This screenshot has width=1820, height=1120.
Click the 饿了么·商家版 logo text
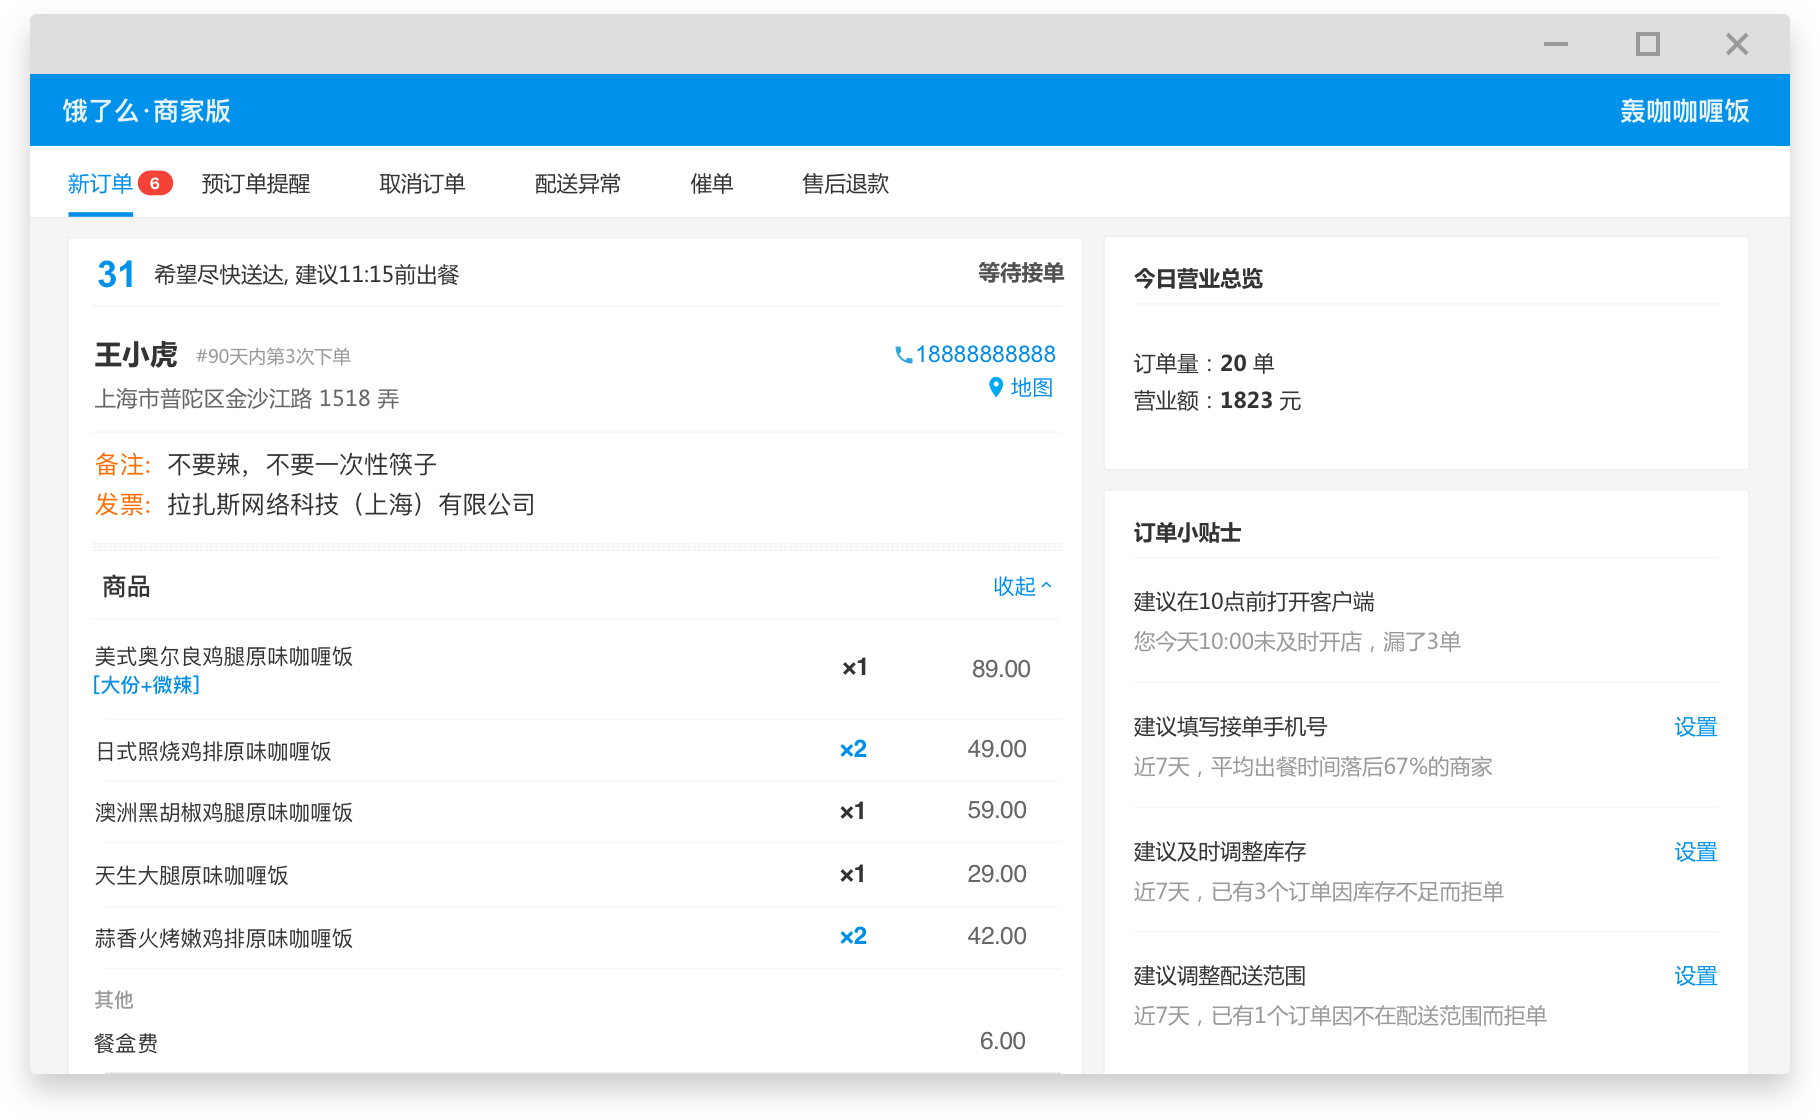tap(146, 110)
